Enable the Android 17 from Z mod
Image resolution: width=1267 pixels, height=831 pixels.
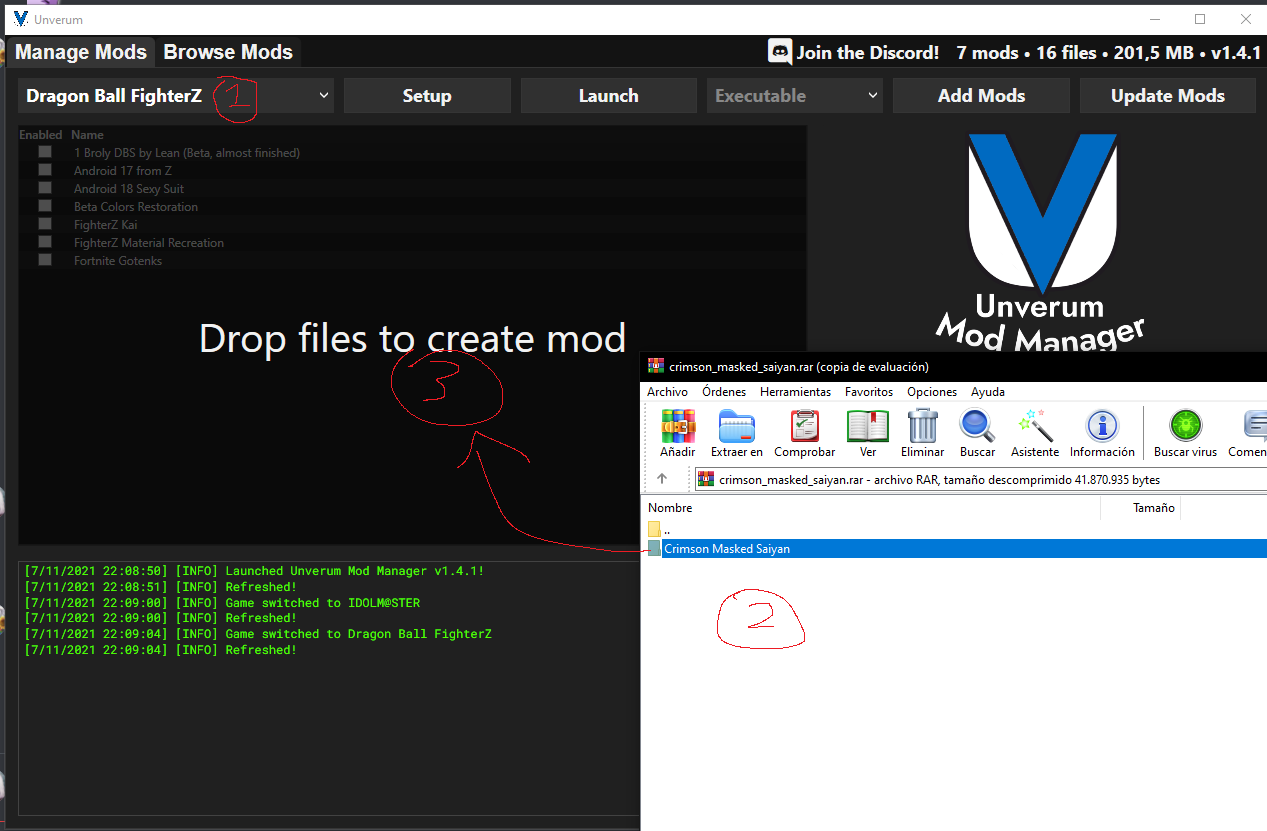coord(45,170)
